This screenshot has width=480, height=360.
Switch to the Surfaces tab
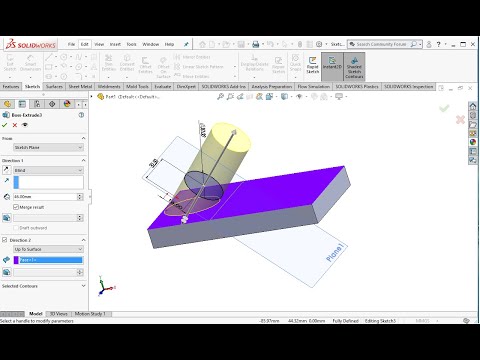tap(54, 87)
